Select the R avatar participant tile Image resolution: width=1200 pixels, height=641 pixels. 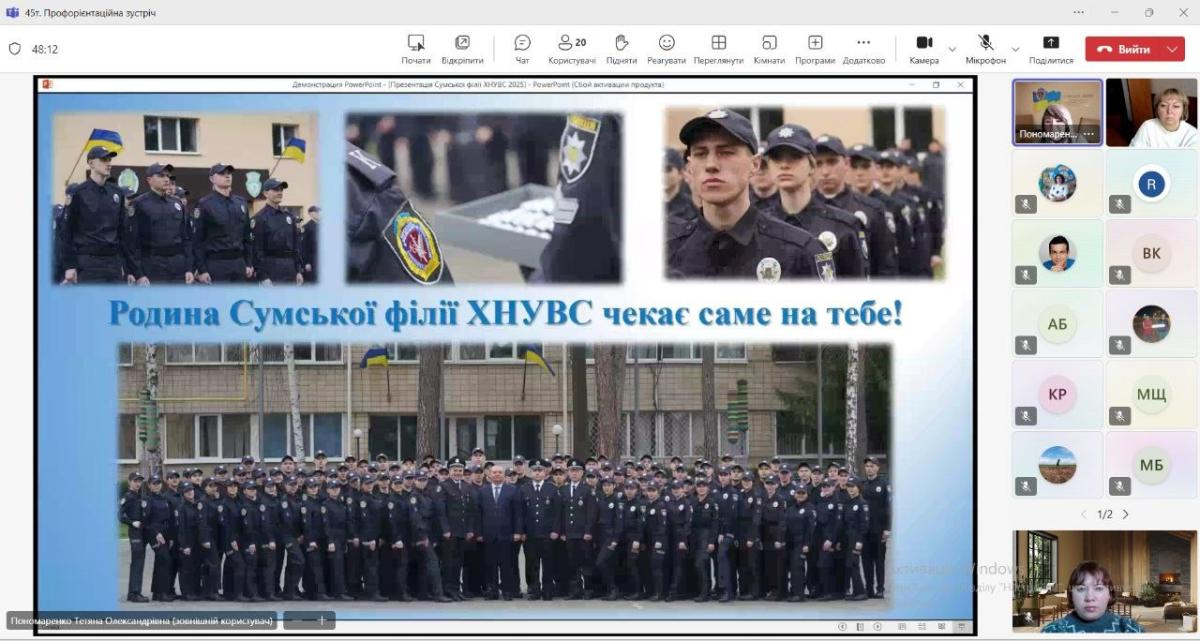(1152, 183)
